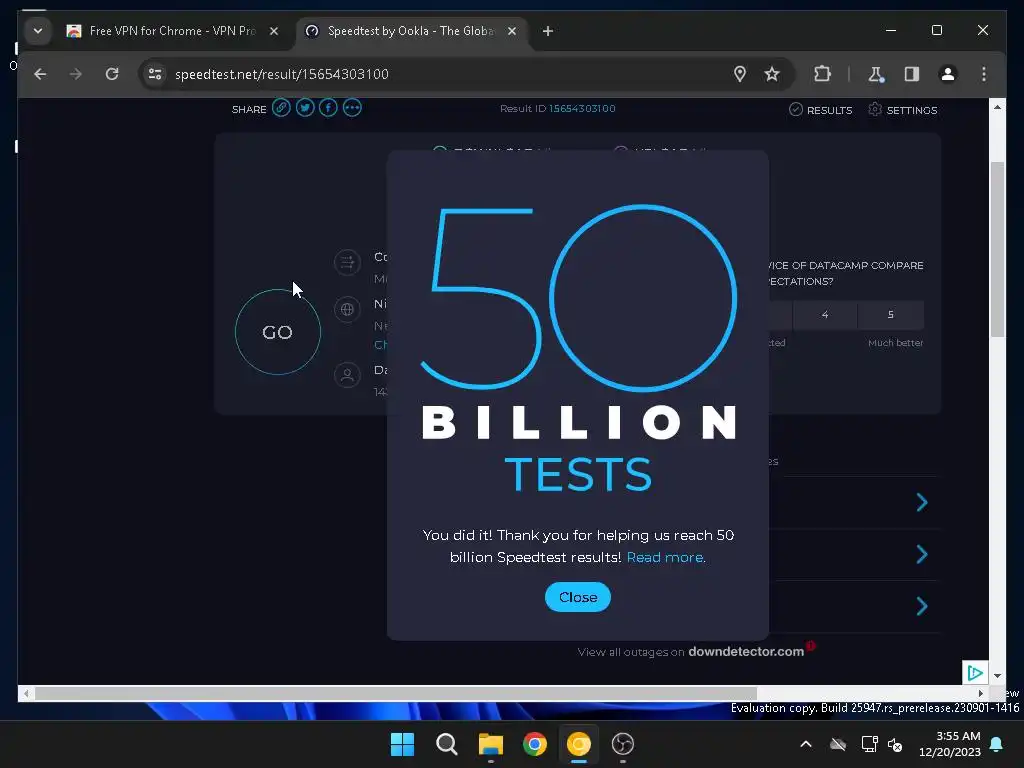1024x768 pixels.
Task: Click the horizontal page scrollbar thumb
Action: coord(396,693)
